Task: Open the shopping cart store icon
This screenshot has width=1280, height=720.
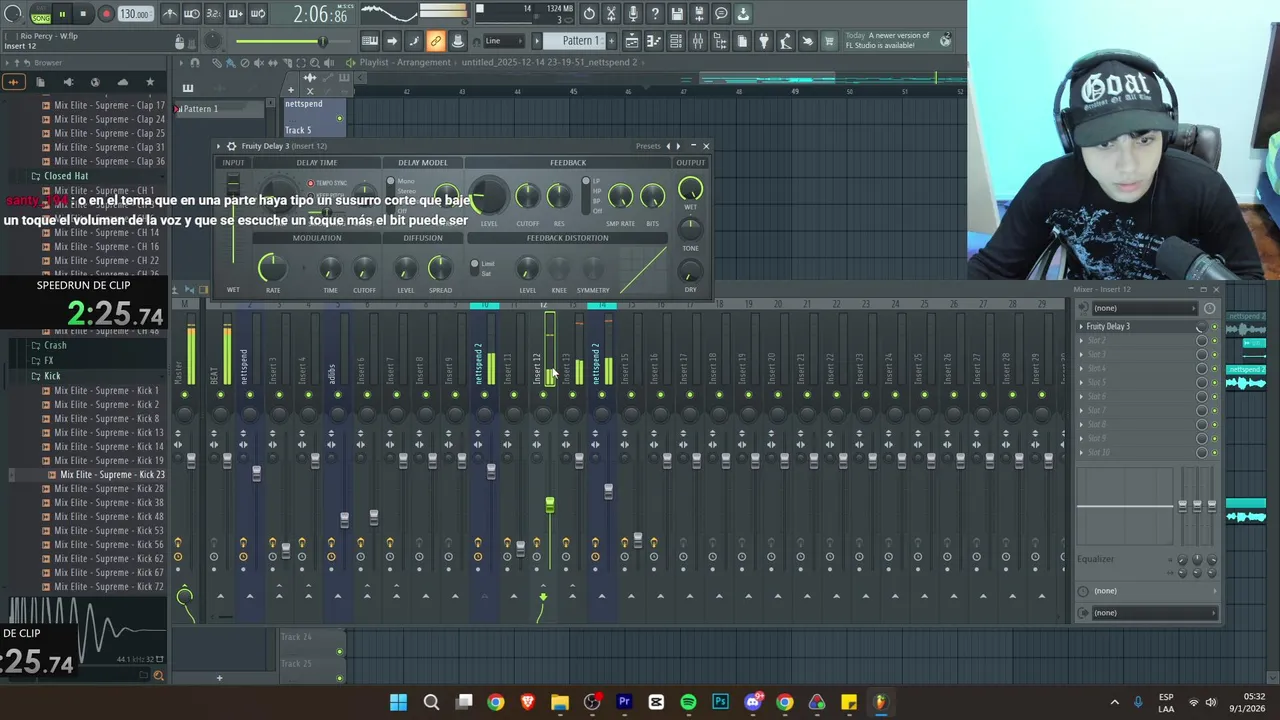Action: point(830,41)
